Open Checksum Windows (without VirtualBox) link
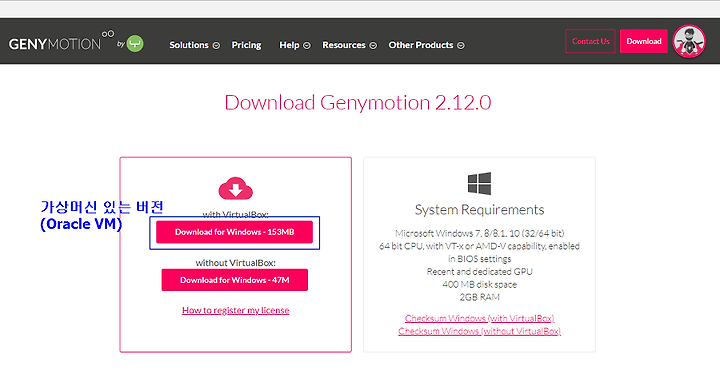Screen dimensions: 720x390 pos(479,331)
